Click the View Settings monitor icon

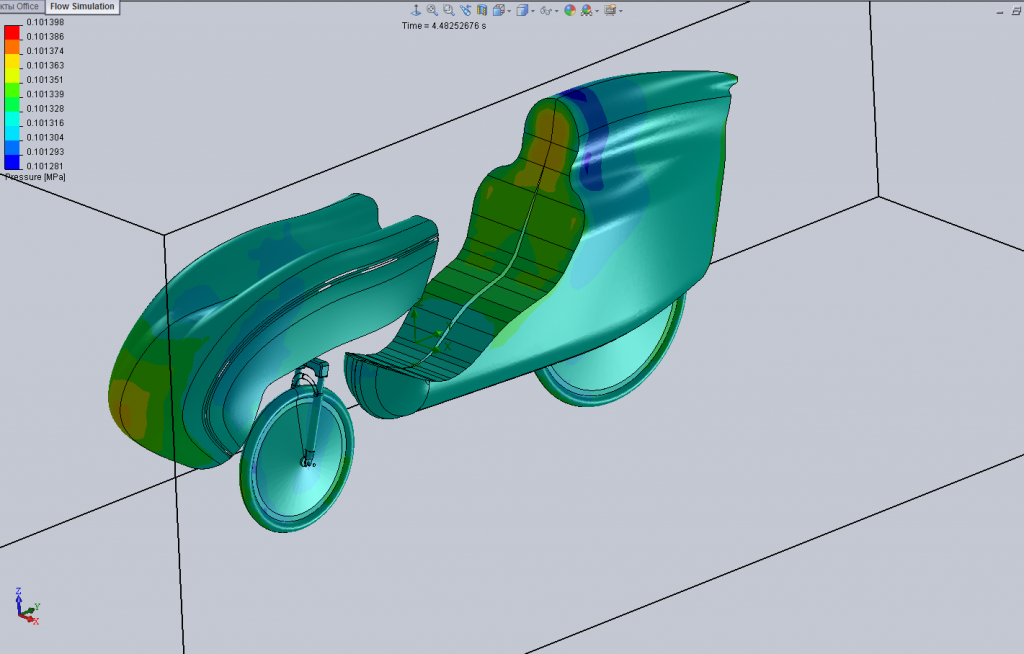pyautogui.click(x=611, y=10)
